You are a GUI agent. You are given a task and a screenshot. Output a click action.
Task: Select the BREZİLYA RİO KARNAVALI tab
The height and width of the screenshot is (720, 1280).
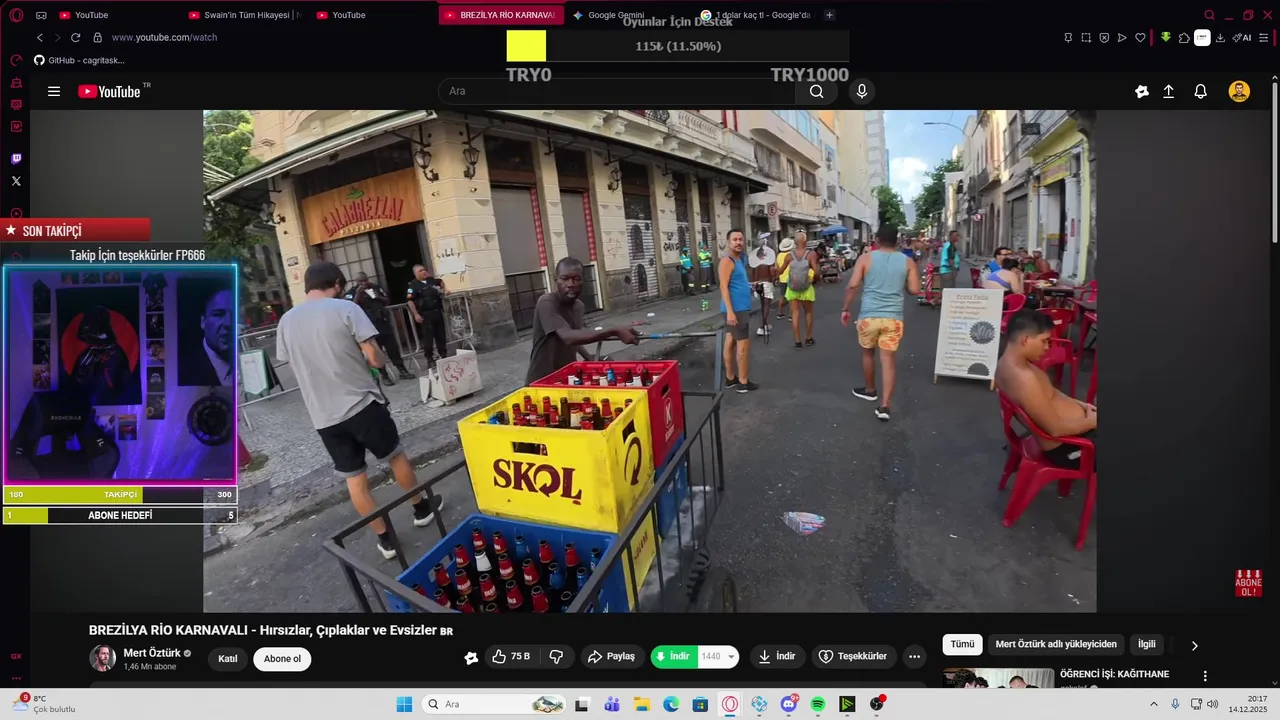[x=500, y=15]
